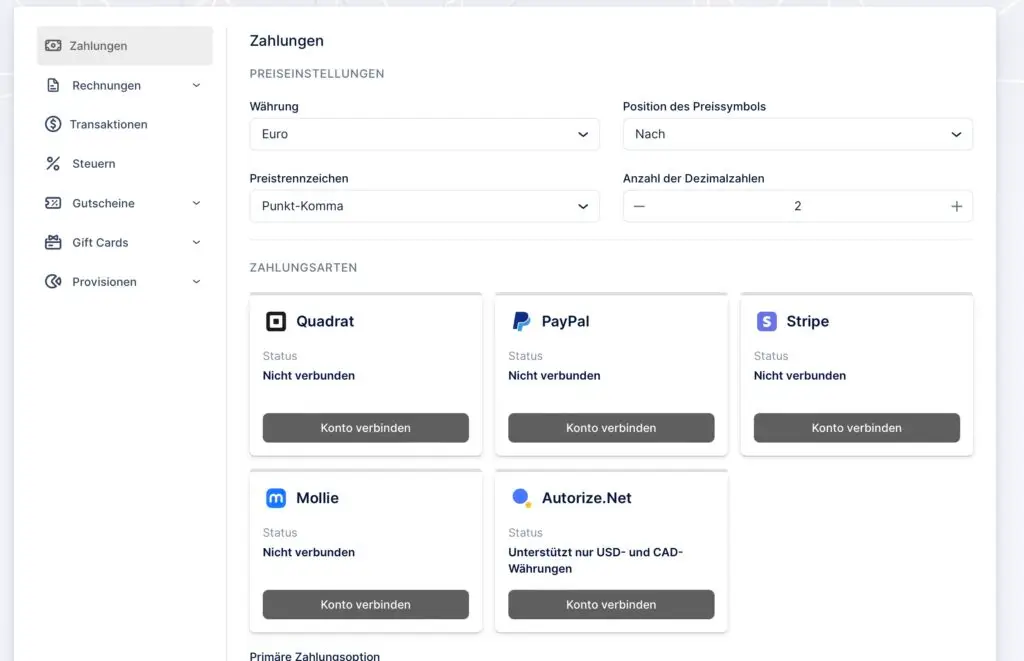Screen dimensions: 1024x661
Task: Click the ZAHLUNGSARTEN section heading
Action: (x=303, y=268)
